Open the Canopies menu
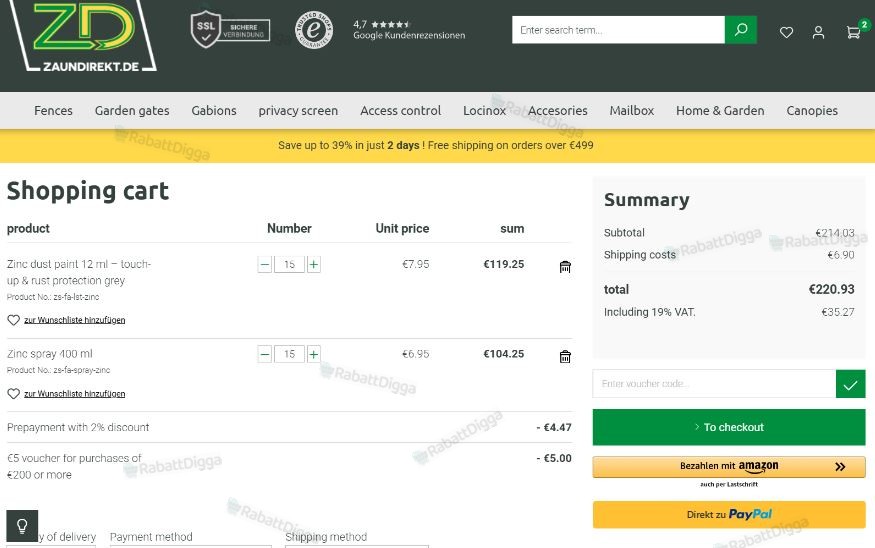The width and height of the screenshot is (875, 548). pos(812,110)
